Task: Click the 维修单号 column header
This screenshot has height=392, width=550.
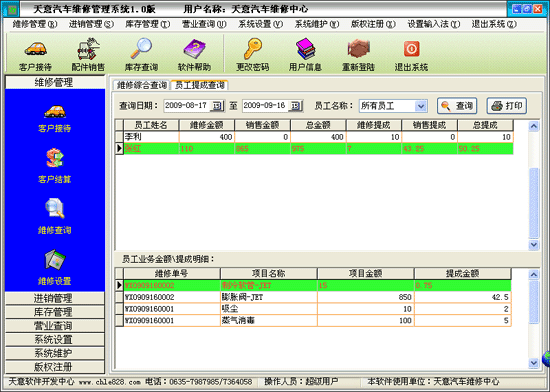Action: coord(172,273)
